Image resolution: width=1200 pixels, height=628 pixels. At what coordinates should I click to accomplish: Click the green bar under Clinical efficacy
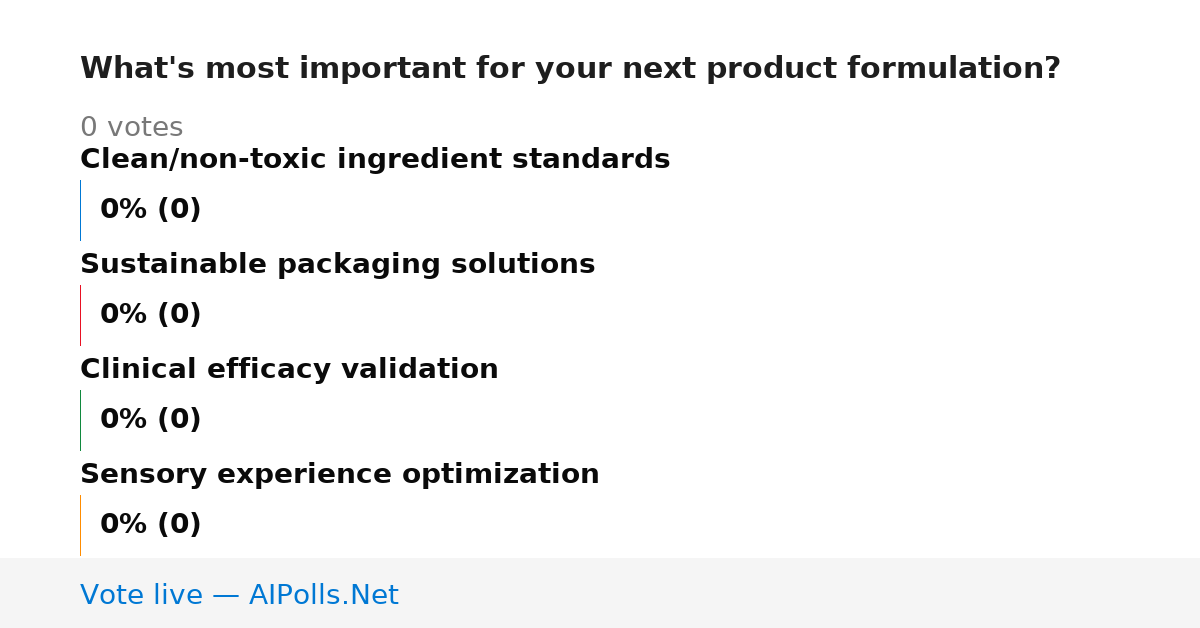pos(80,420)
